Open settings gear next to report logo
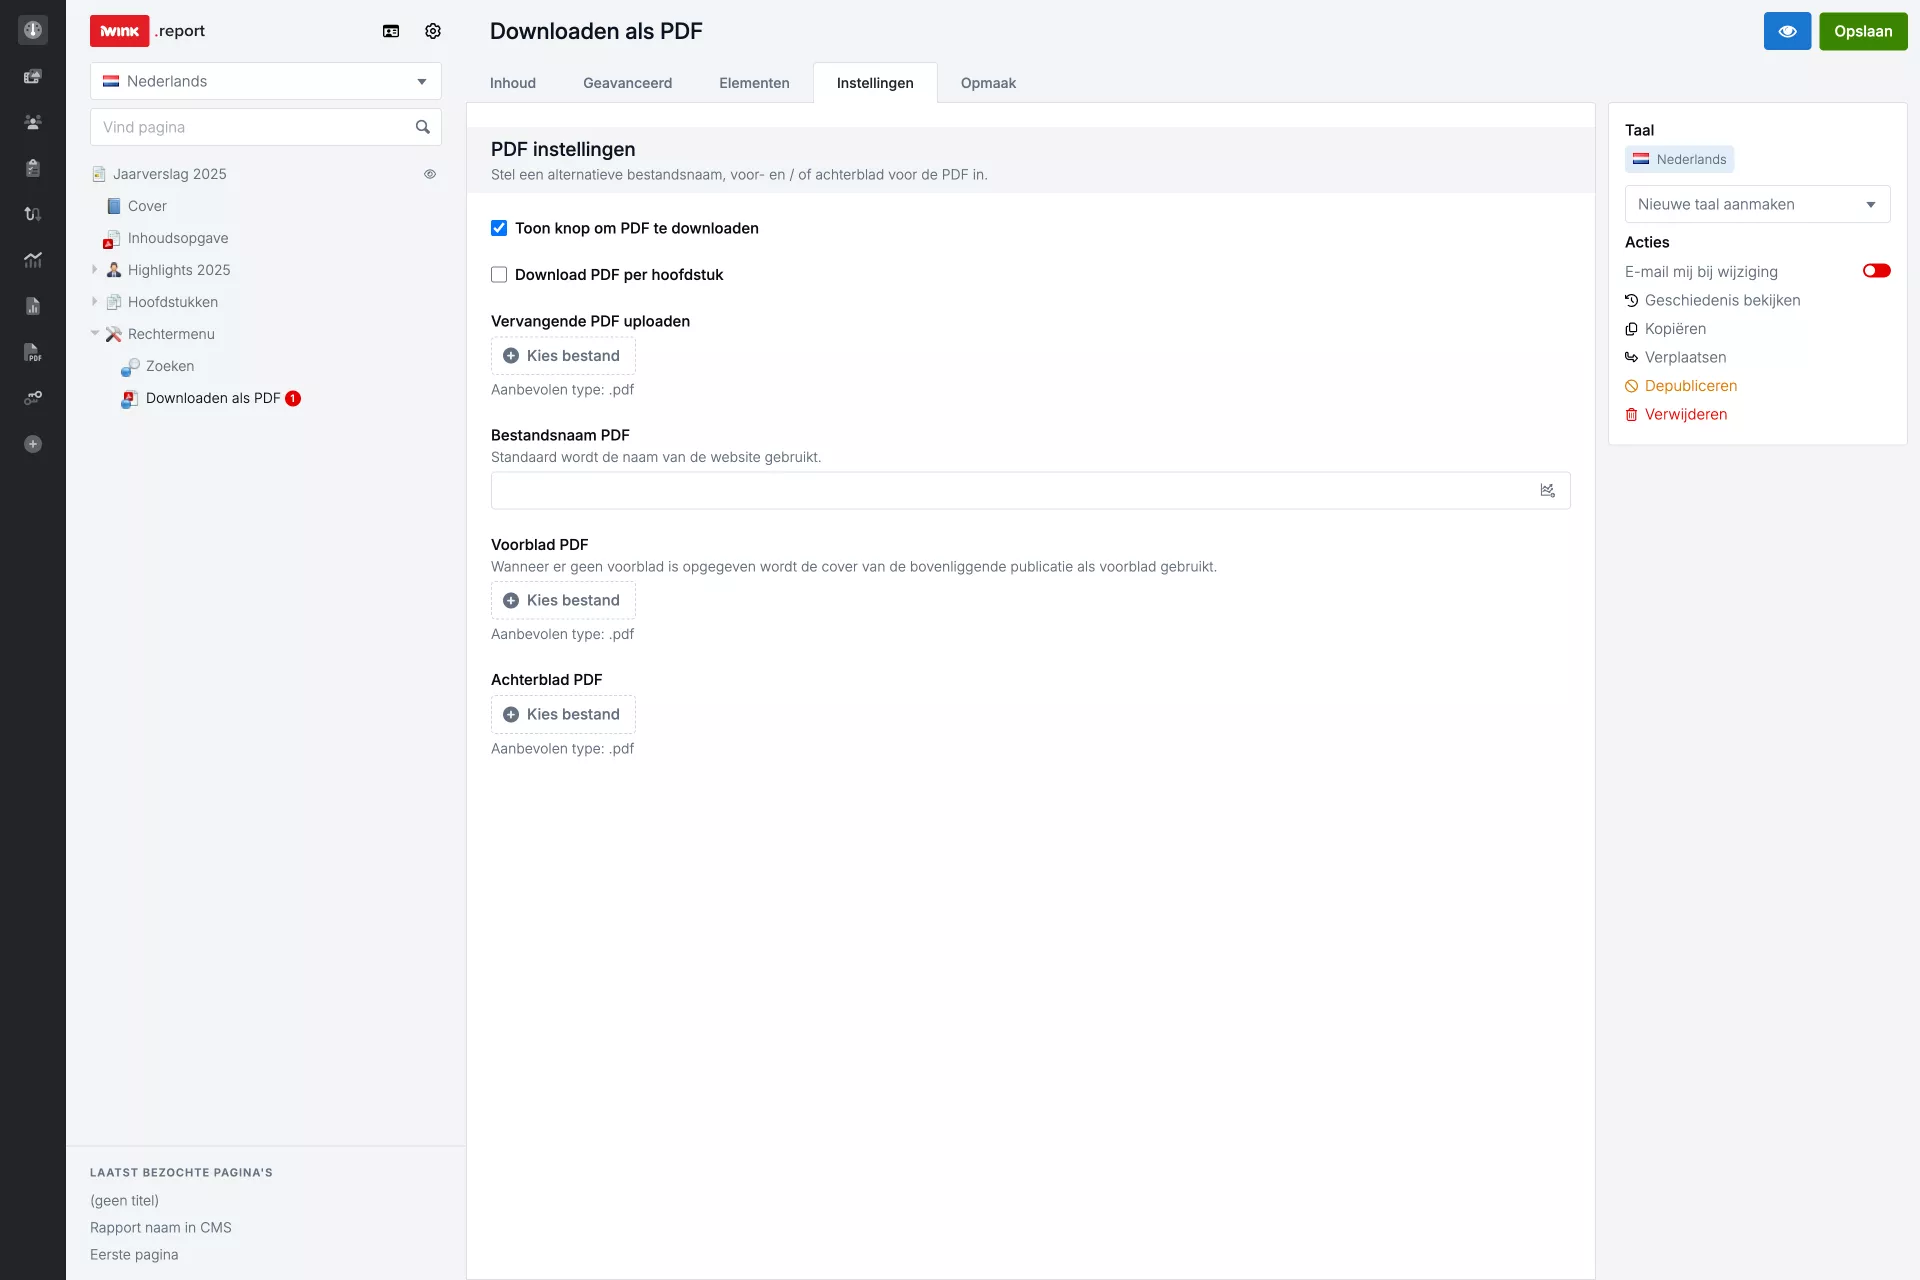 click(433, 31)
